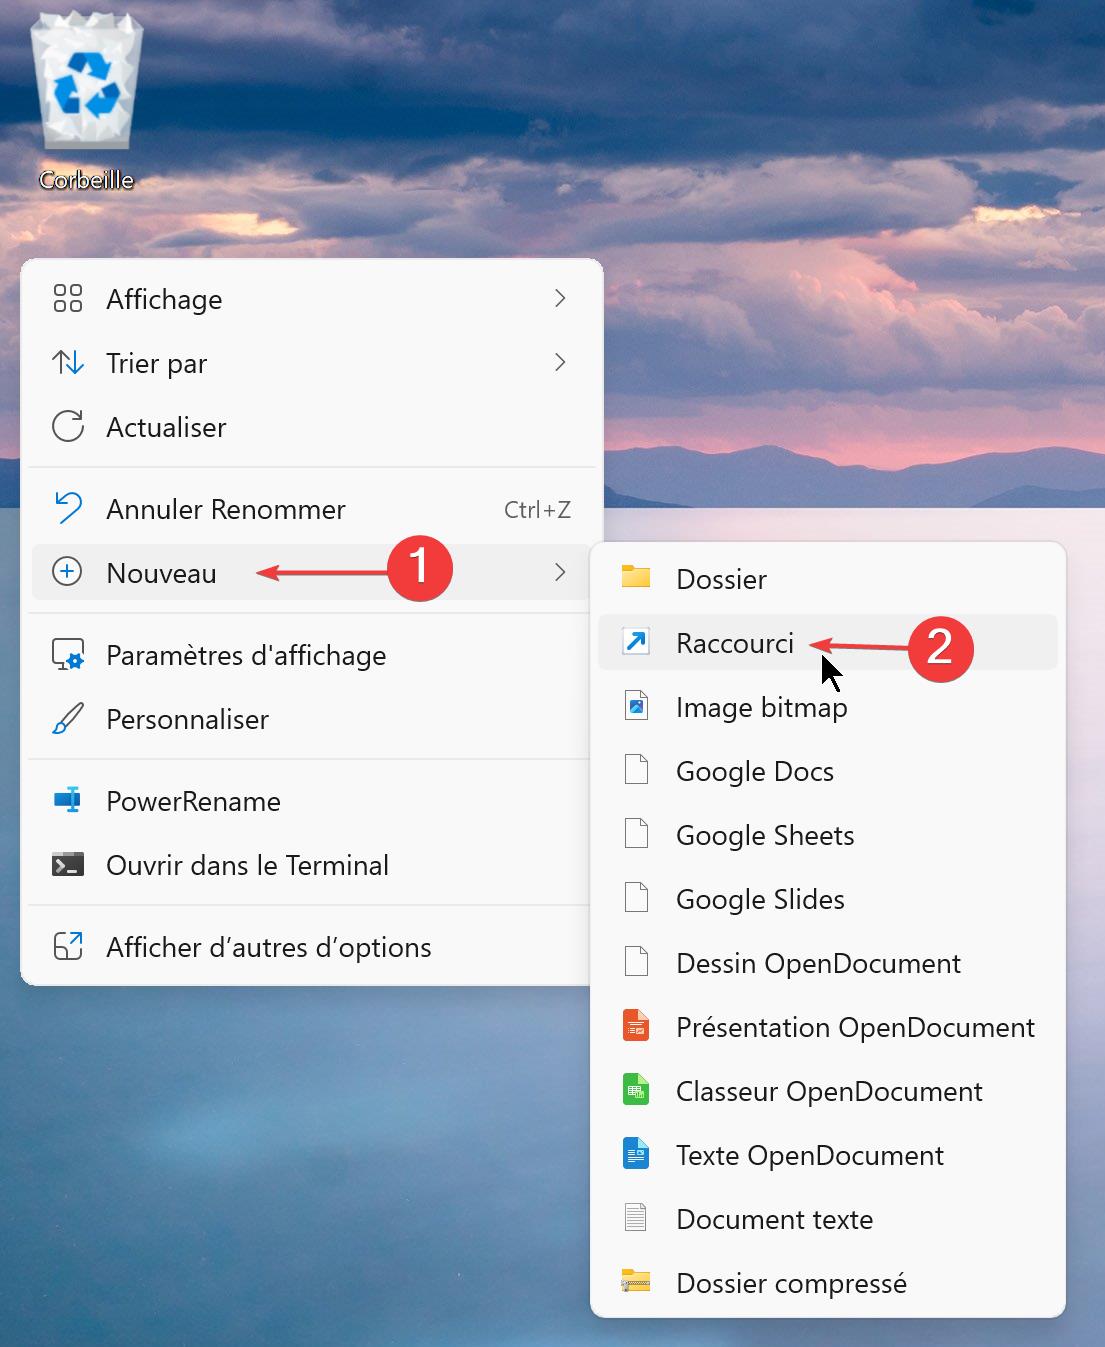Click the yellow Dossier folder icon

pyautogui.click(x=636, y=577)
